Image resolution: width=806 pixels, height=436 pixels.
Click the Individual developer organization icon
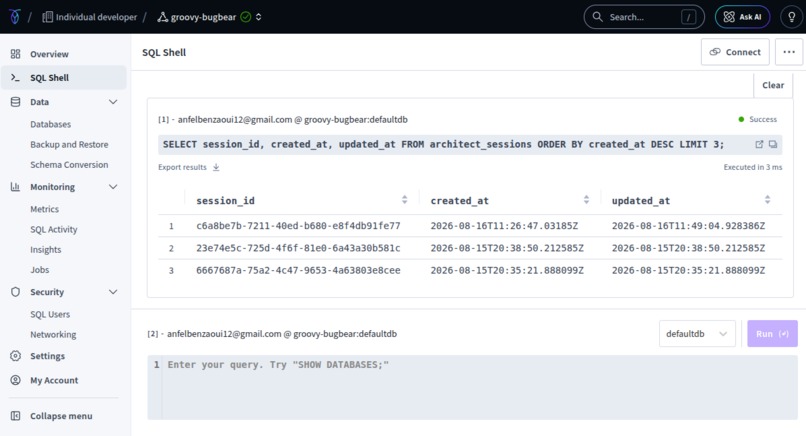(47, 17)
